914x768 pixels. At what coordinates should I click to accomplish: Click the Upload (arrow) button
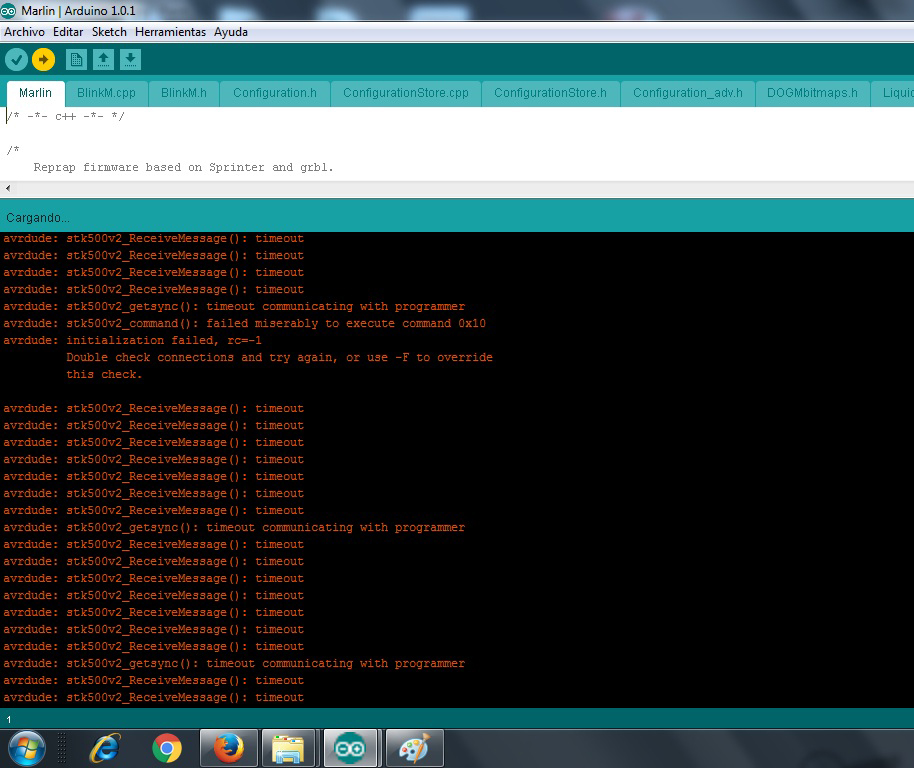(x=43, y=59)
